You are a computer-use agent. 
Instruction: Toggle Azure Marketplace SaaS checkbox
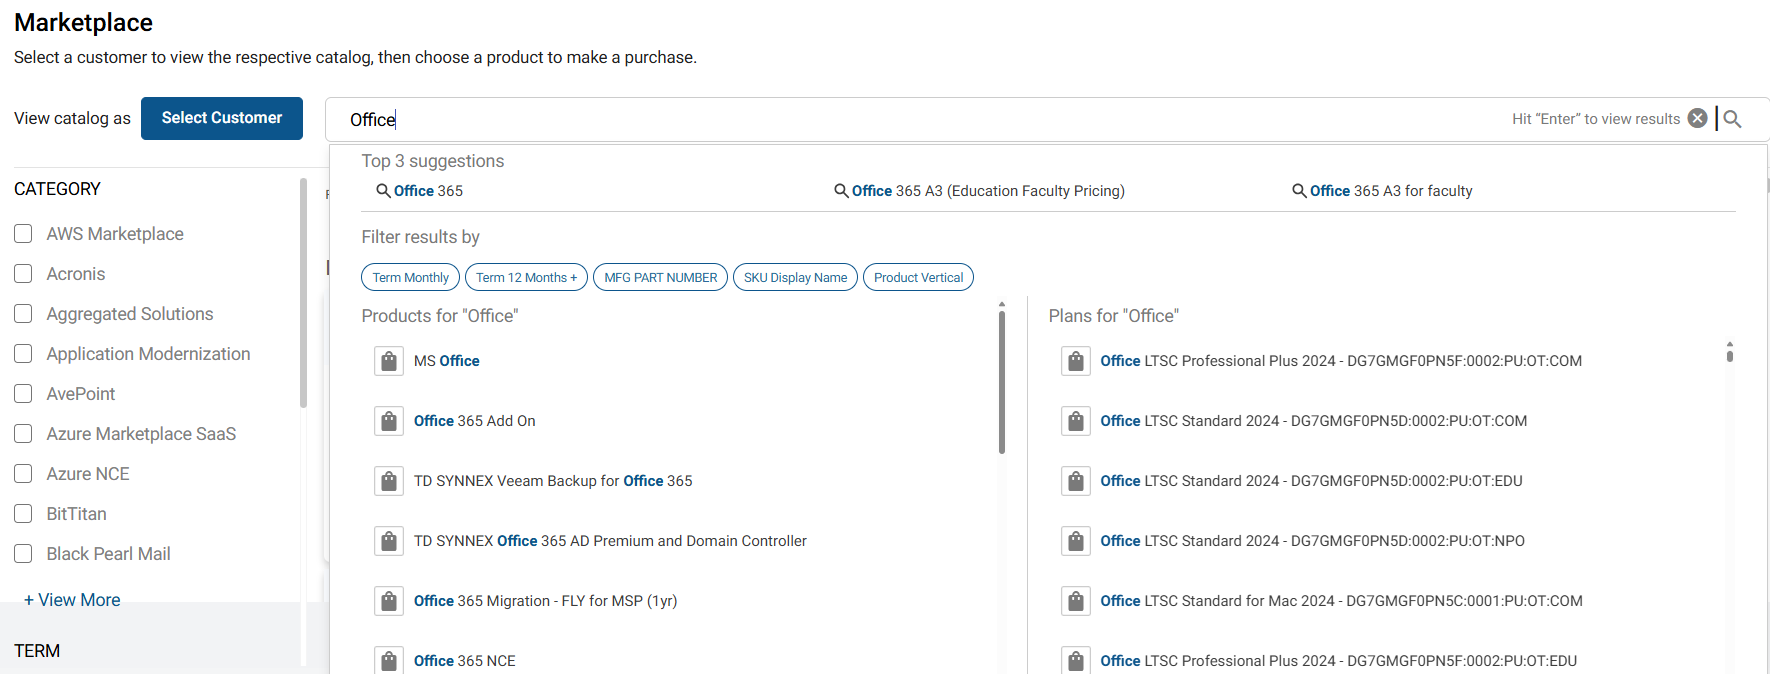23,434
